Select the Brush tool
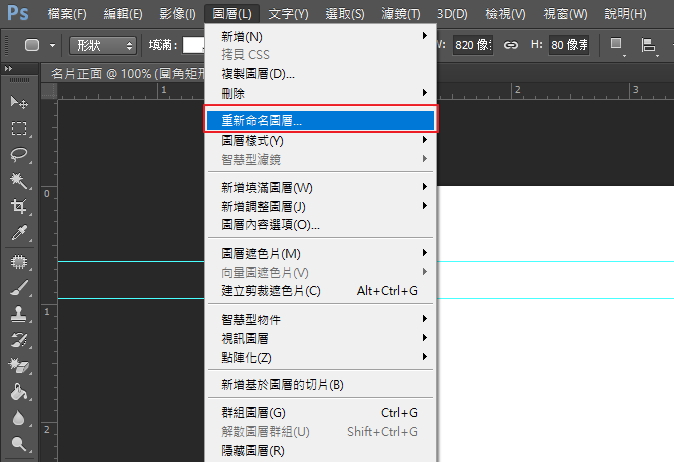This screenshot has width=674, height=462. click(x=19, y=288)
